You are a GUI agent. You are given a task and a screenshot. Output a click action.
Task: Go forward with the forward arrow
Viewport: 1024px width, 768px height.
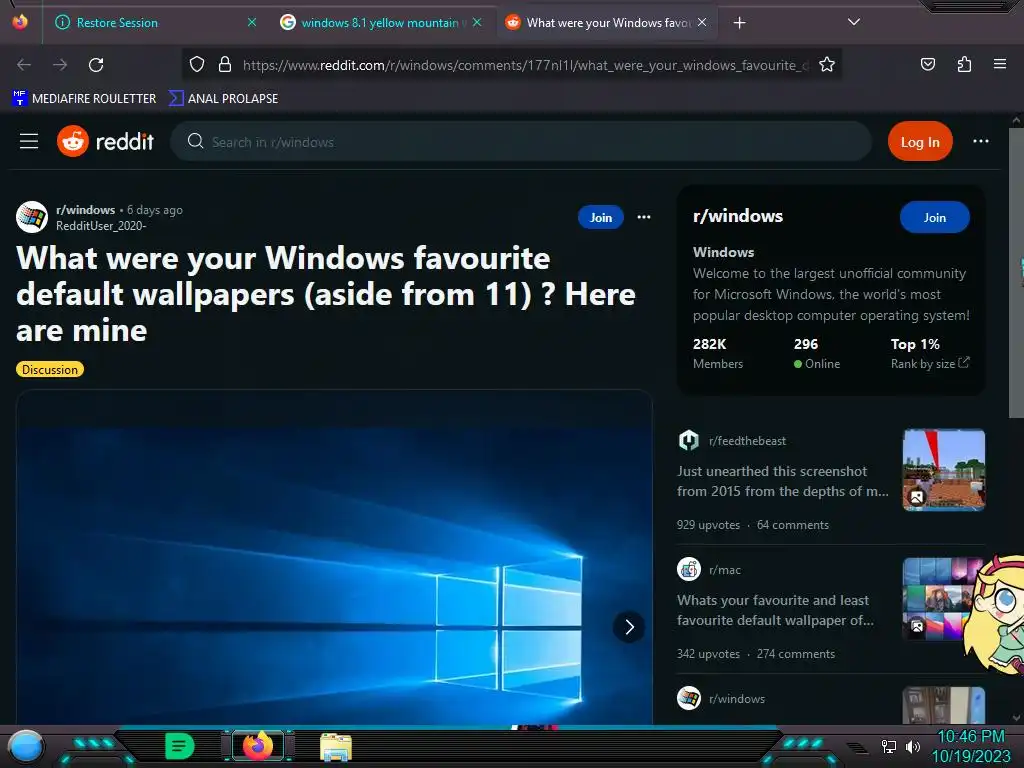click(60, 65)
